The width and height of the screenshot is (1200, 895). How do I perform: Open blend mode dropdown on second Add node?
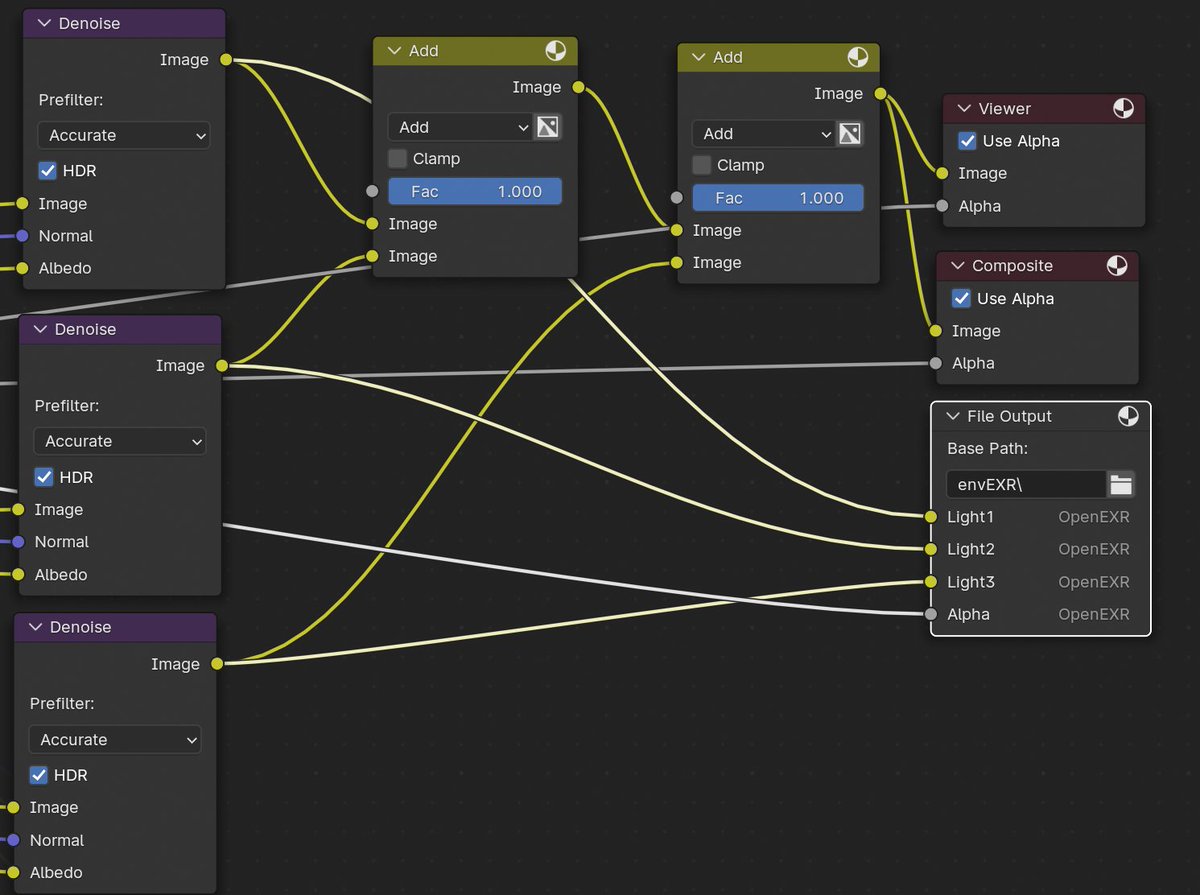[x=764, y=133]
